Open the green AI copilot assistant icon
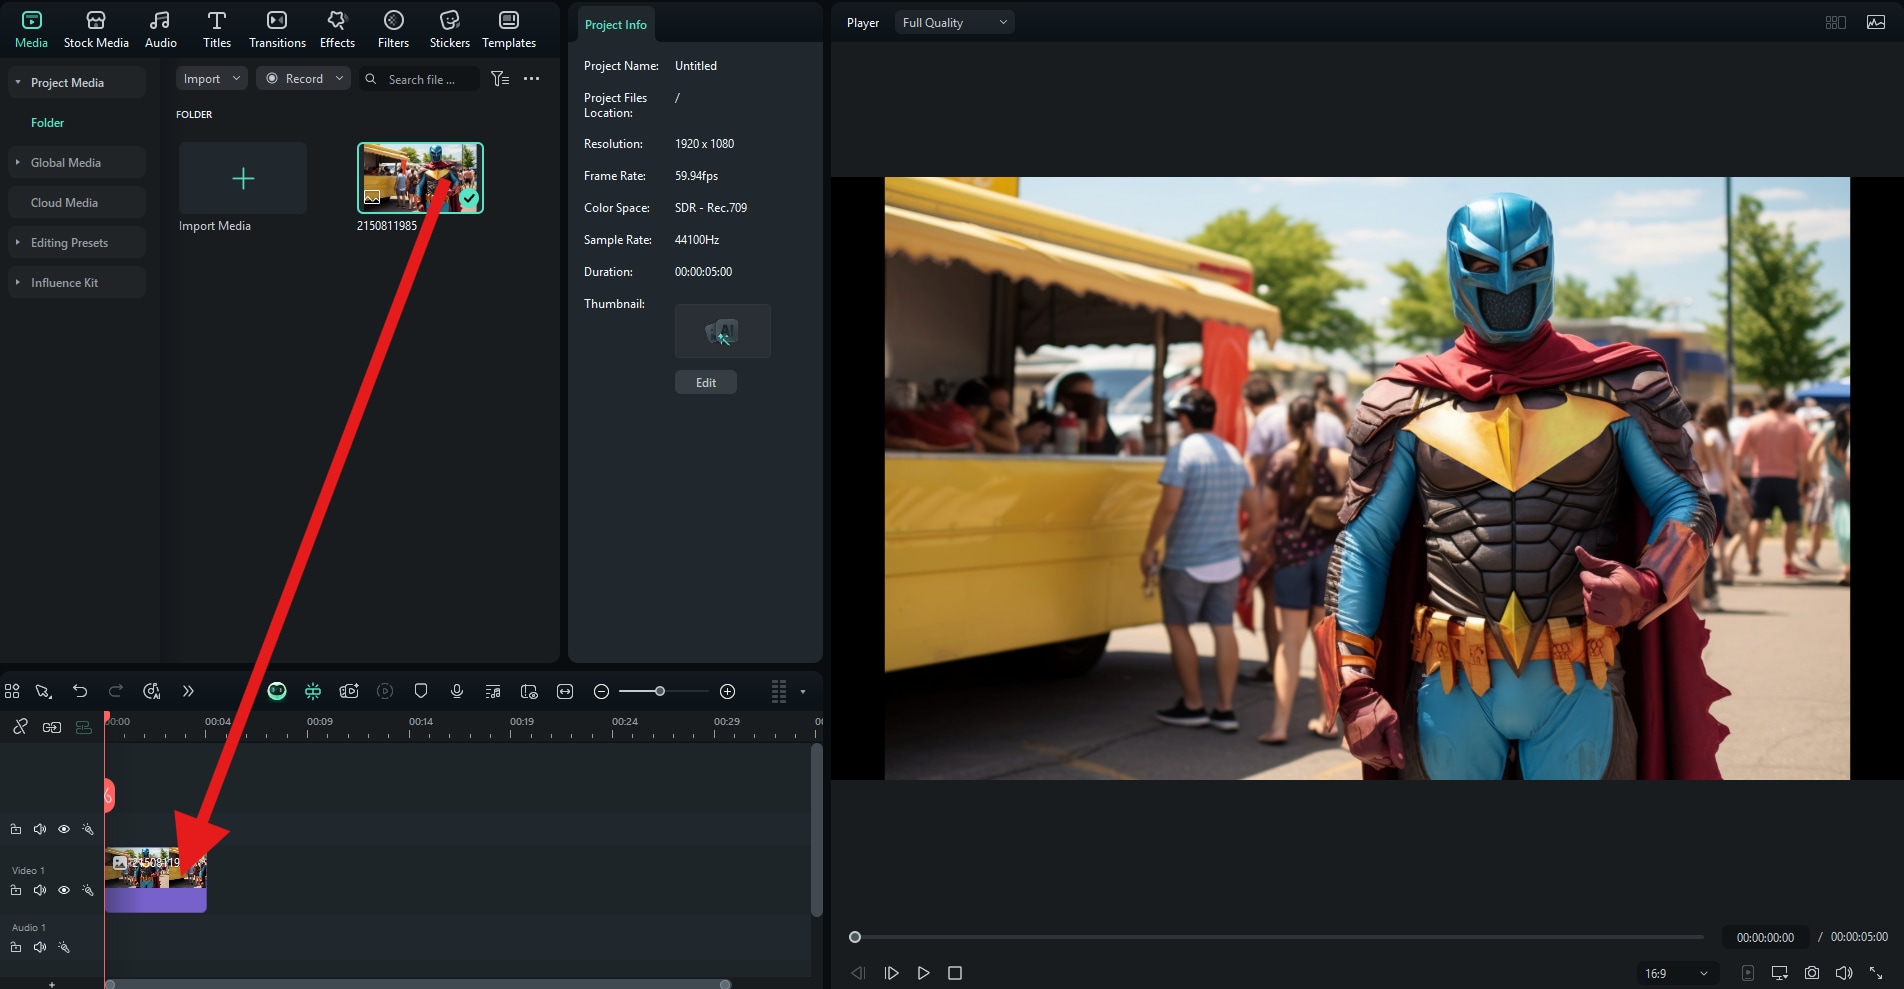Viewport: 1904px width, 989px height. (x=277, y=691)
